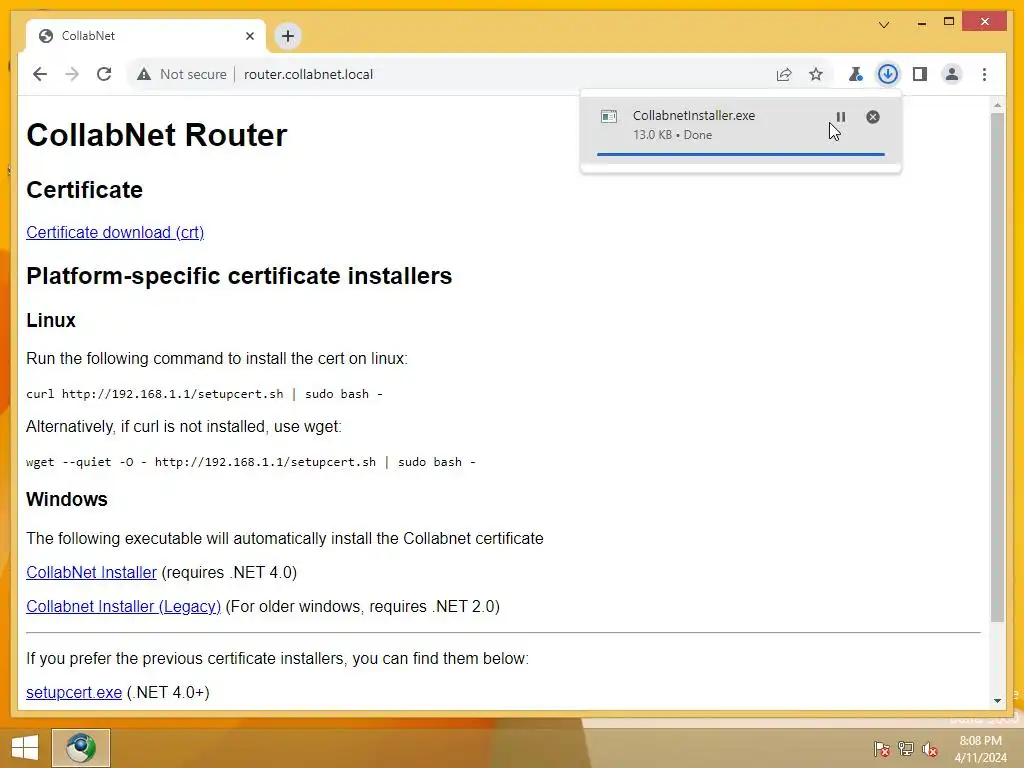Viewport: 1024px width, 768px height.
Task: Open Chrome Labs flask icon
Action: [856, 74]
